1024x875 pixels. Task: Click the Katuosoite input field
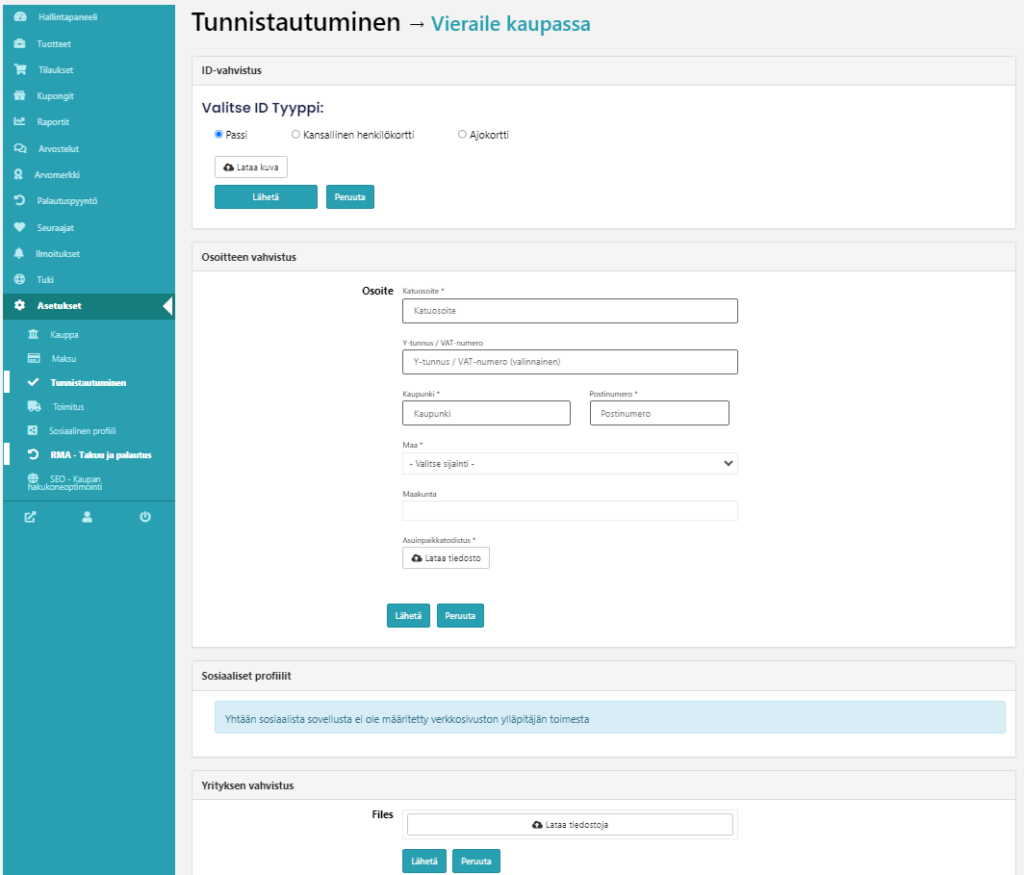tap(569, 311)
